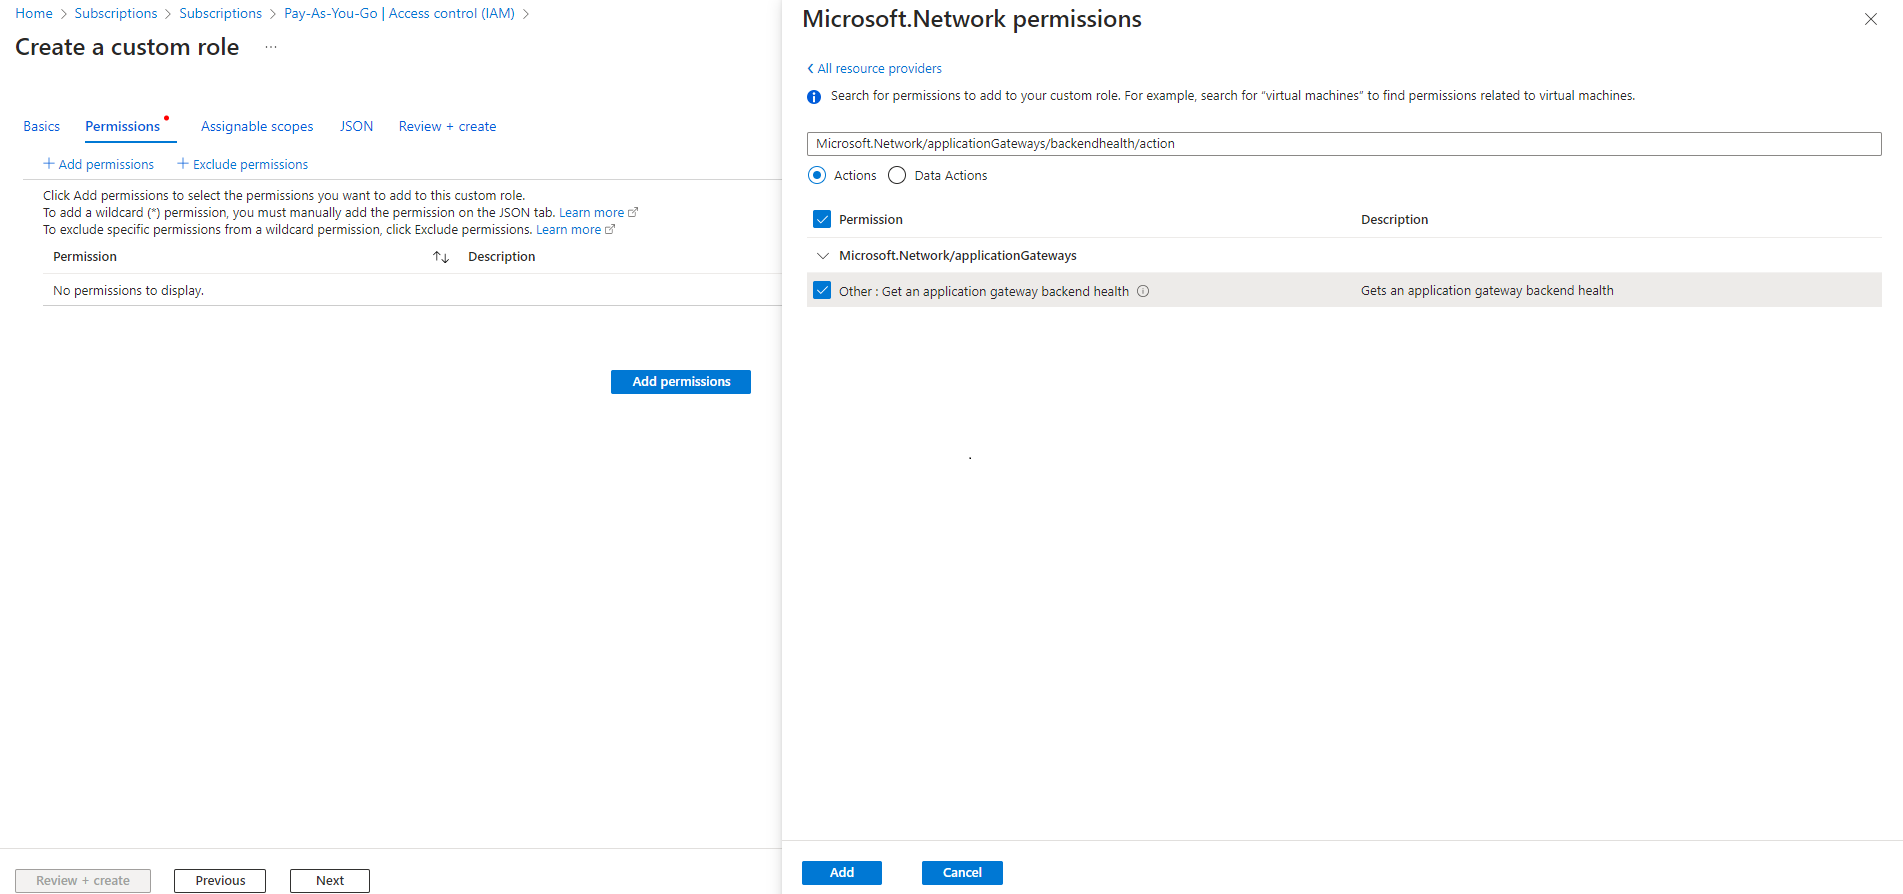Viewport: 1903px width, 894px height.
Task: Click the Add button in permissions panel
Action: pyautogui.click(x=842, y=872)
